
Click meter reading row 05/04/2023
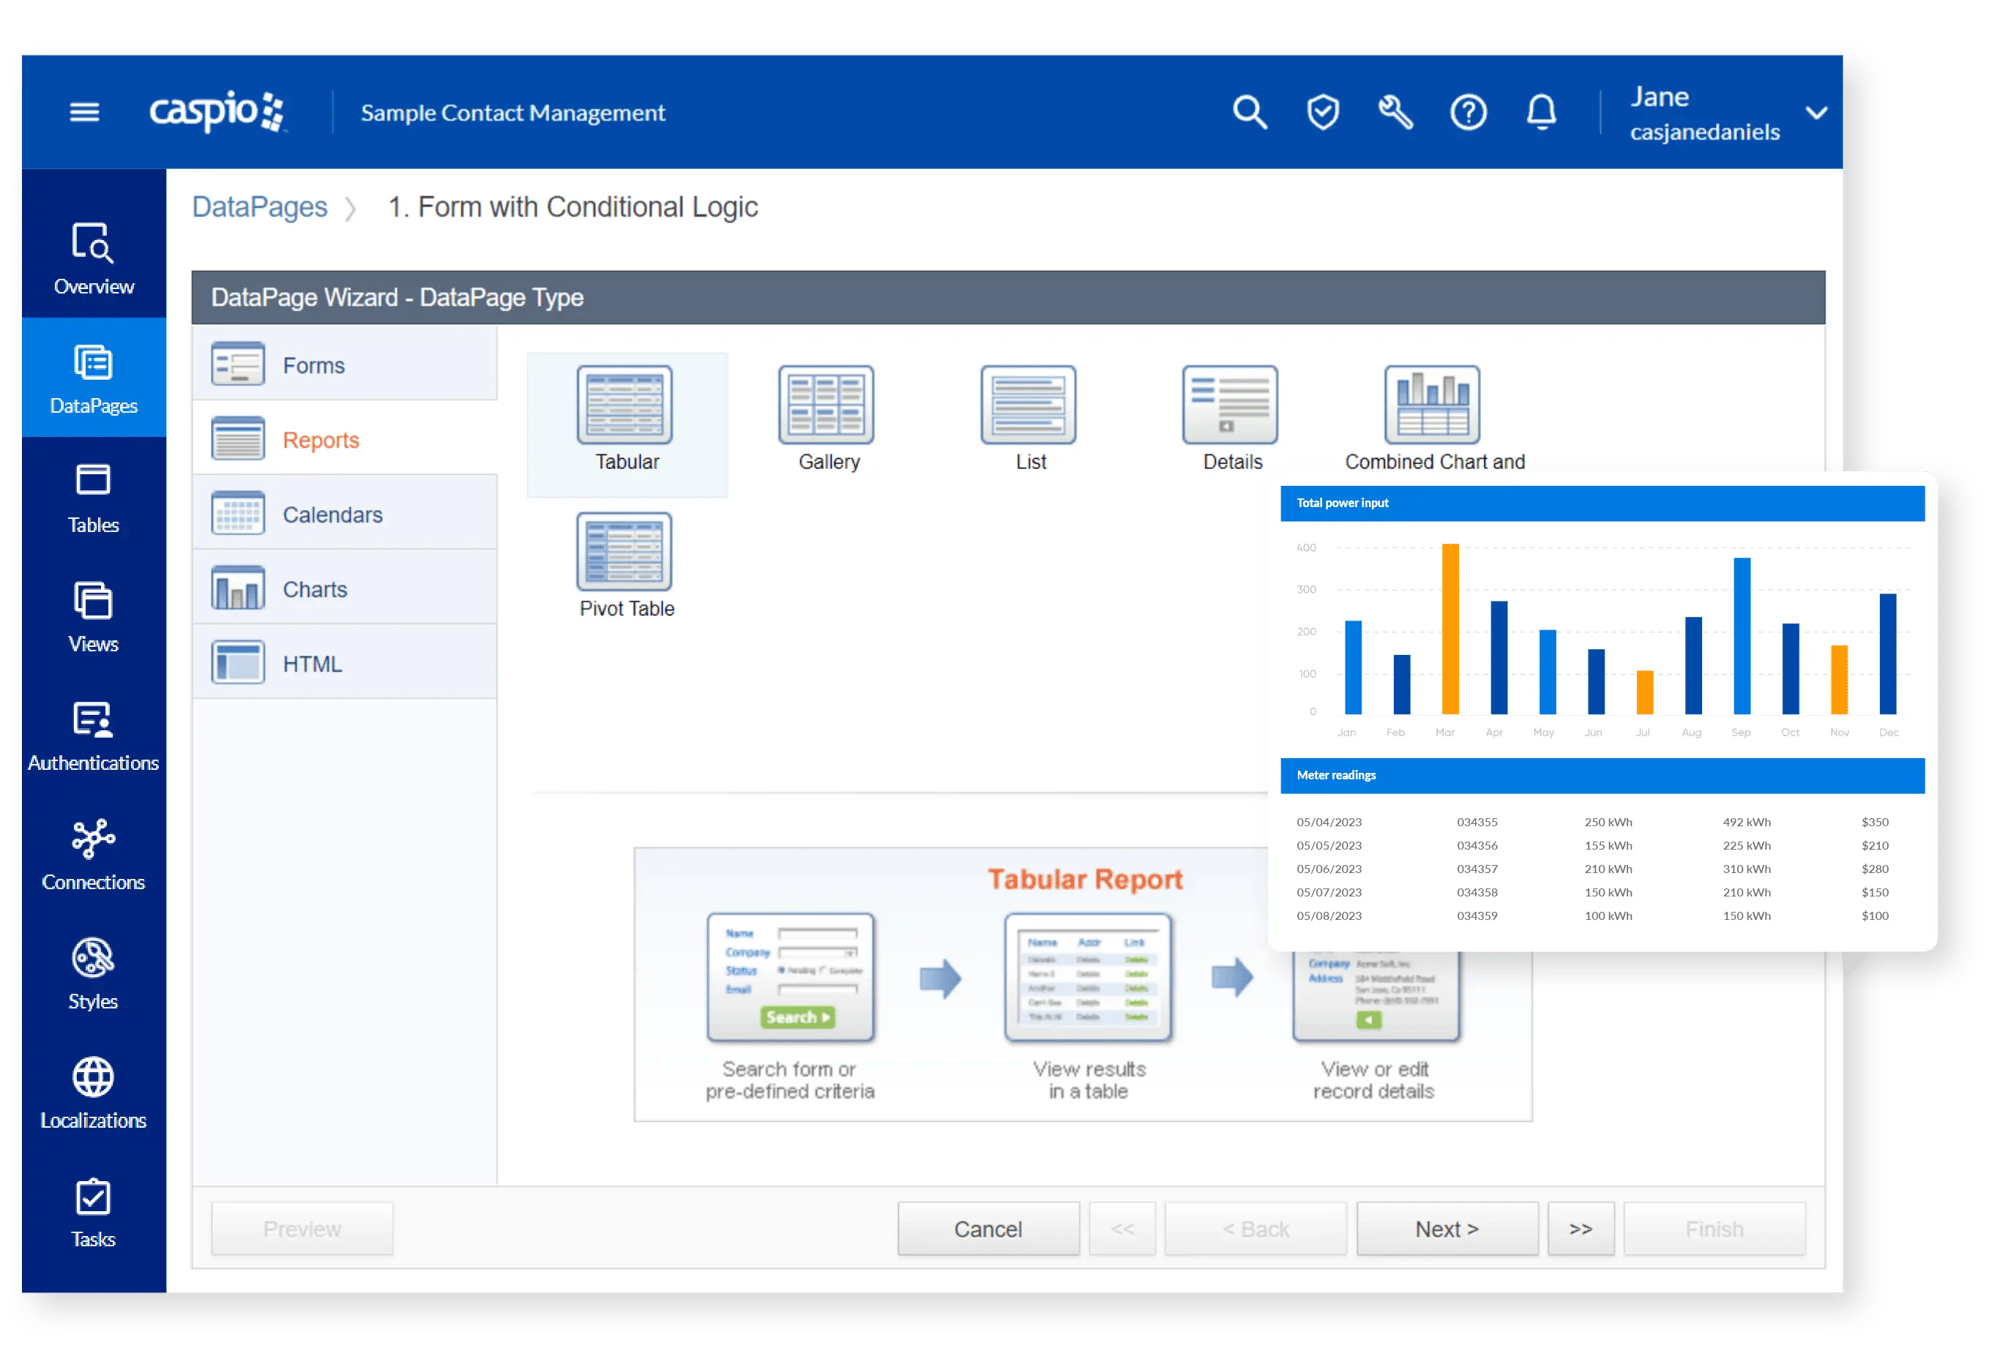tap(1592, 822)
